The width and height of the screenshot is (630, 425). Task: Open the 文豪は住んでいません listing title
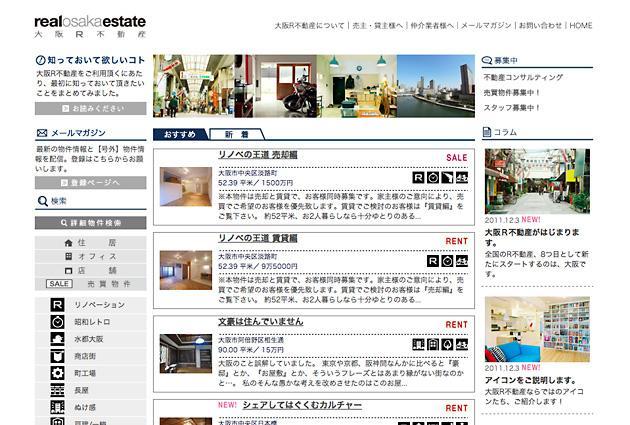[x=261, y=322]
